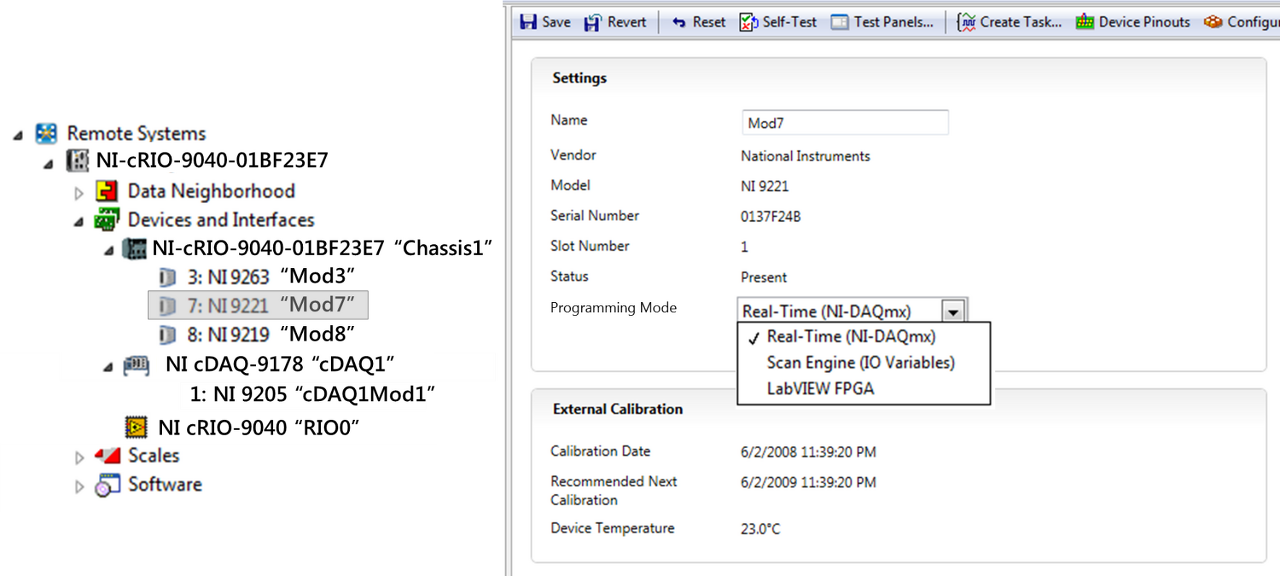
Task: Click the Configure gear icon
Action: (1213, 22)
